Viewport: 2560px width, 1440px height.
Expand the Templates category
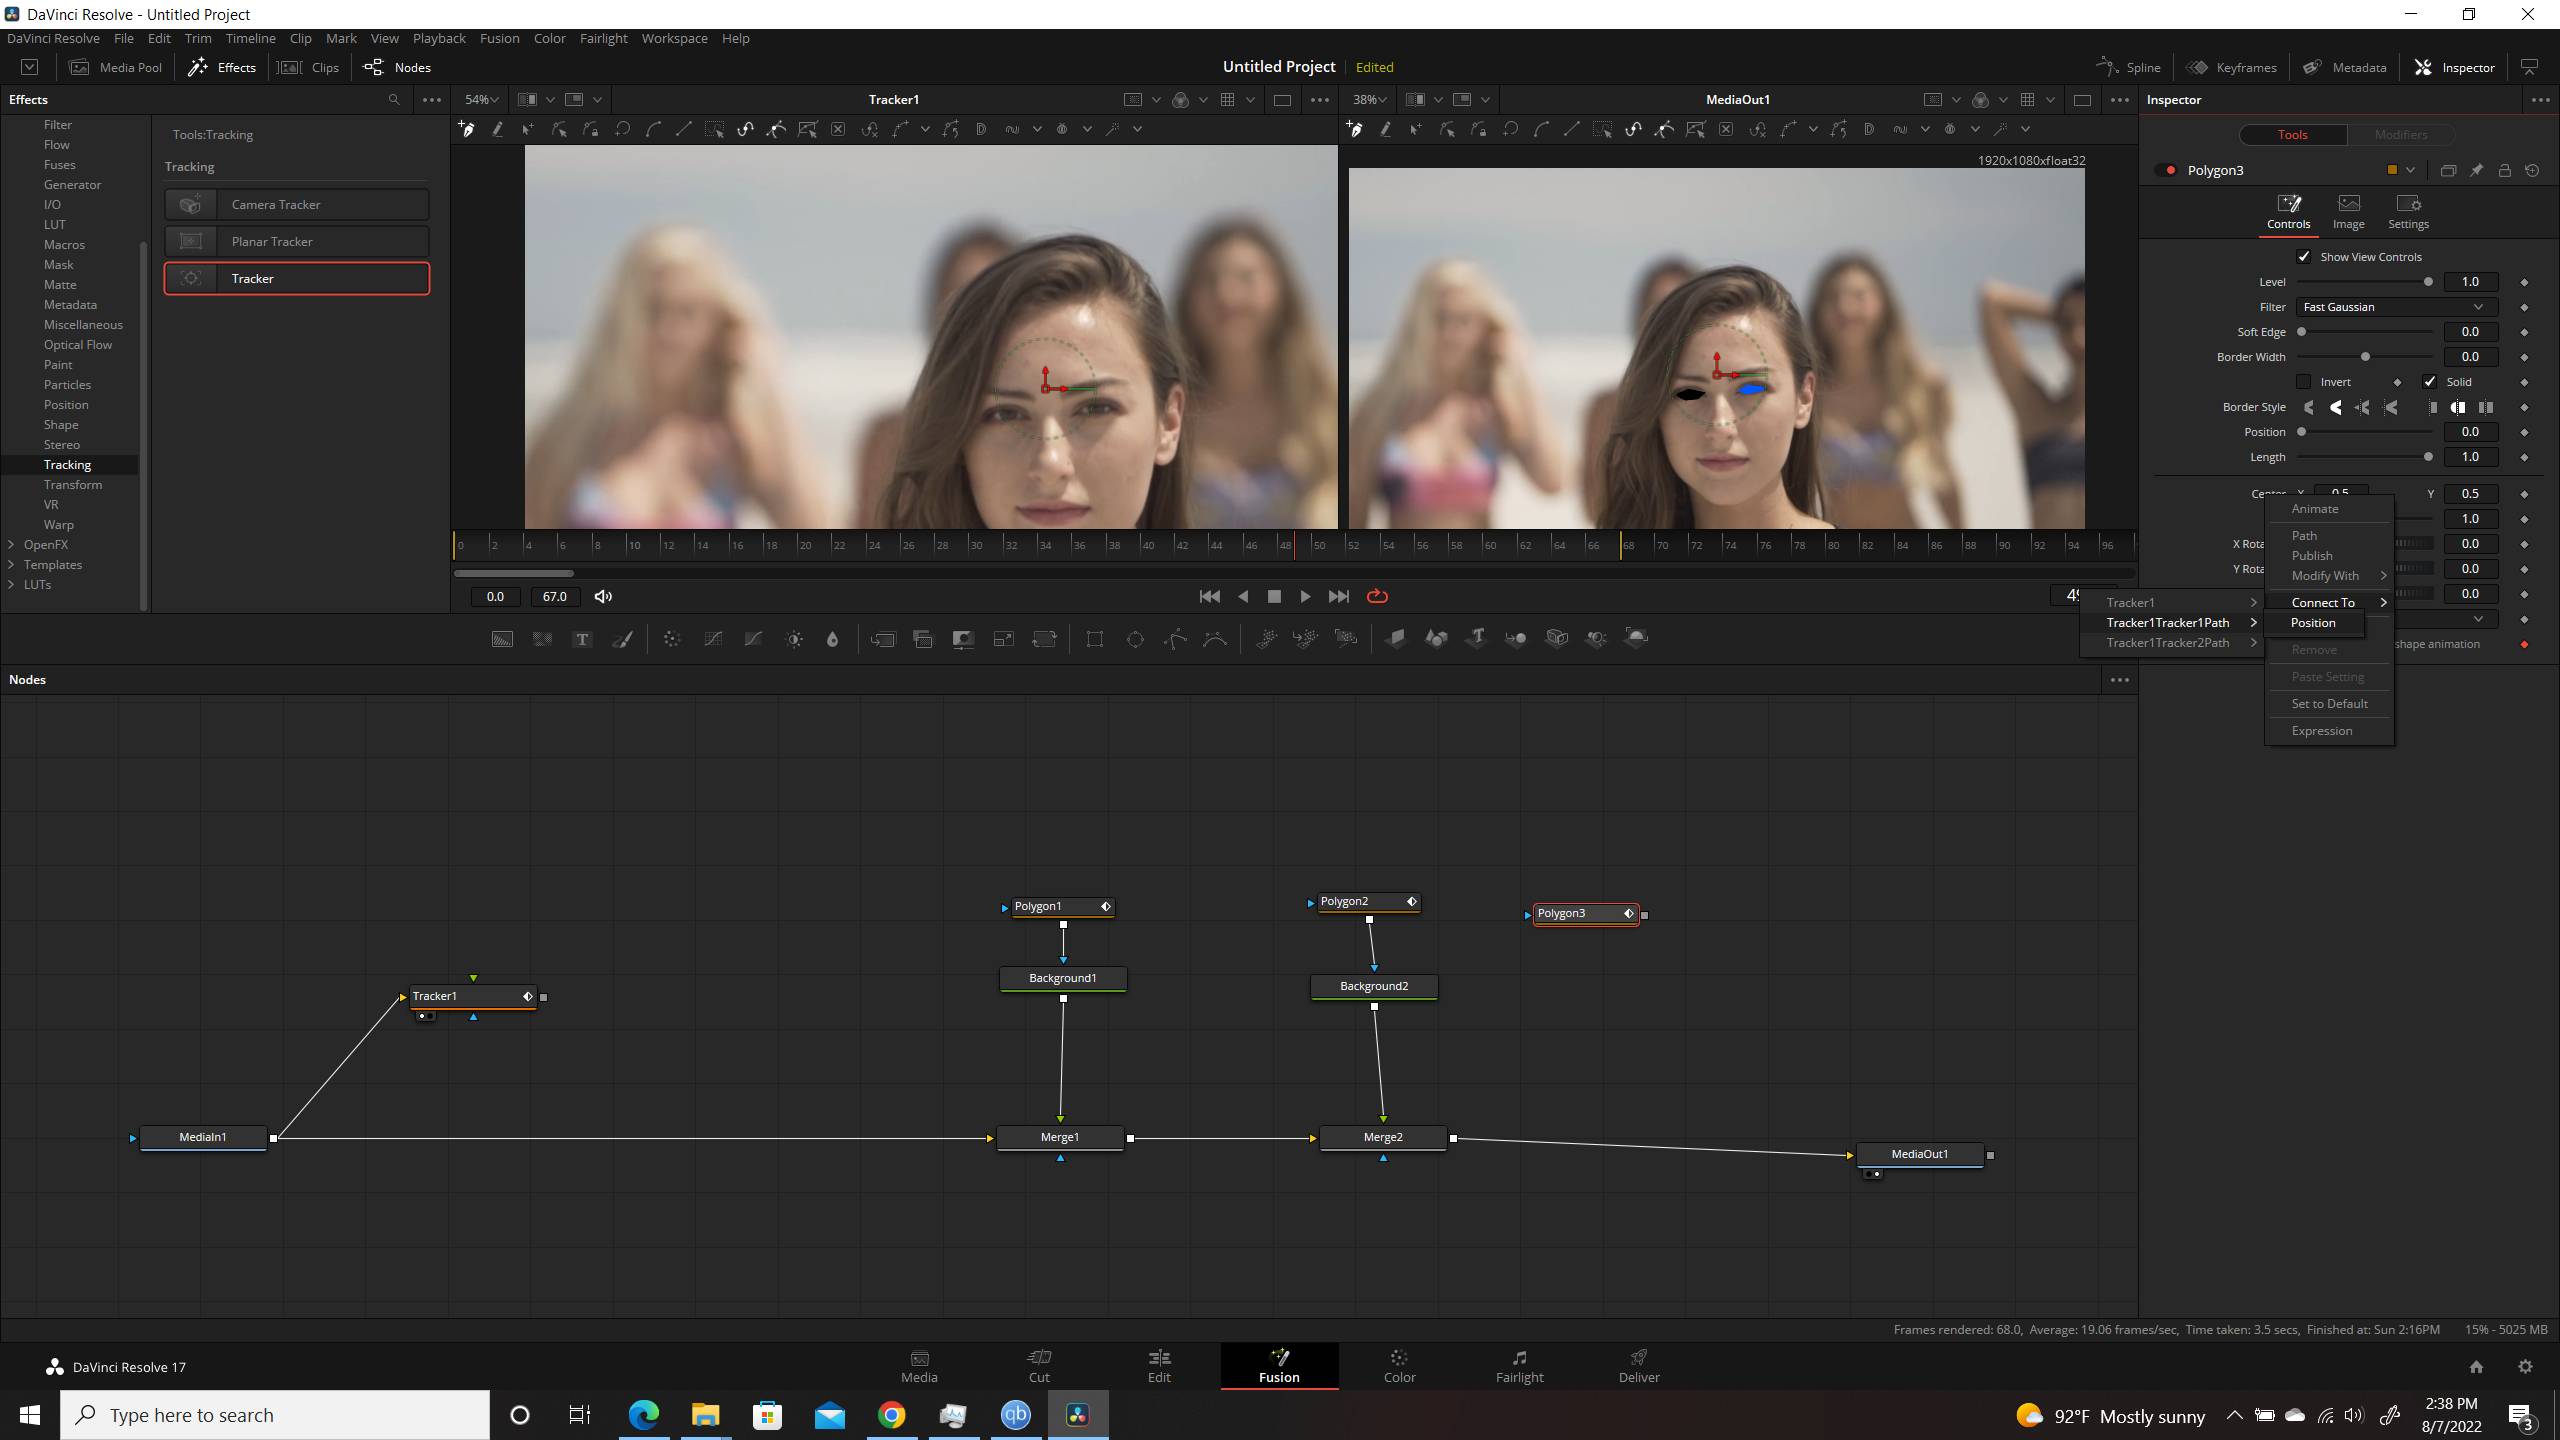tap(11, 565)
